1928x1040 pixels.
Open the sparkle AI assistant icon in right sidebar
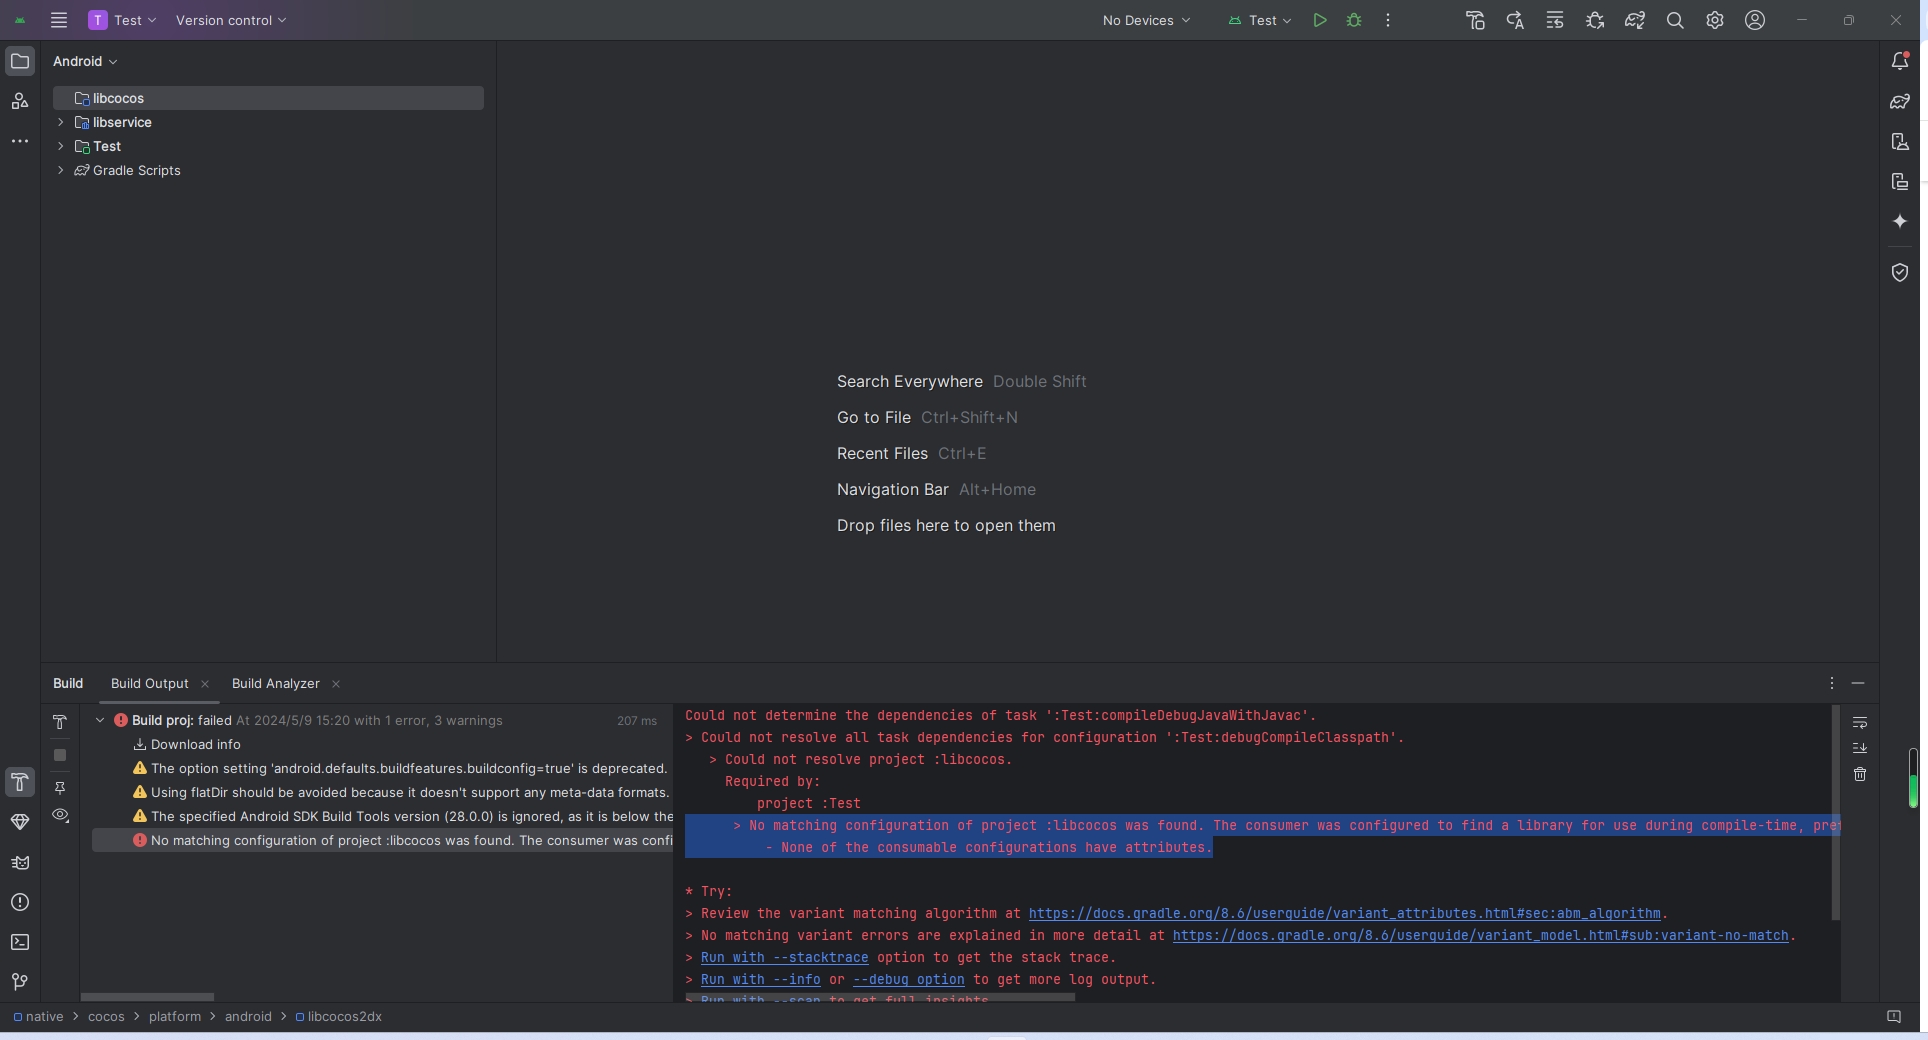click(x=1900, y=221)
